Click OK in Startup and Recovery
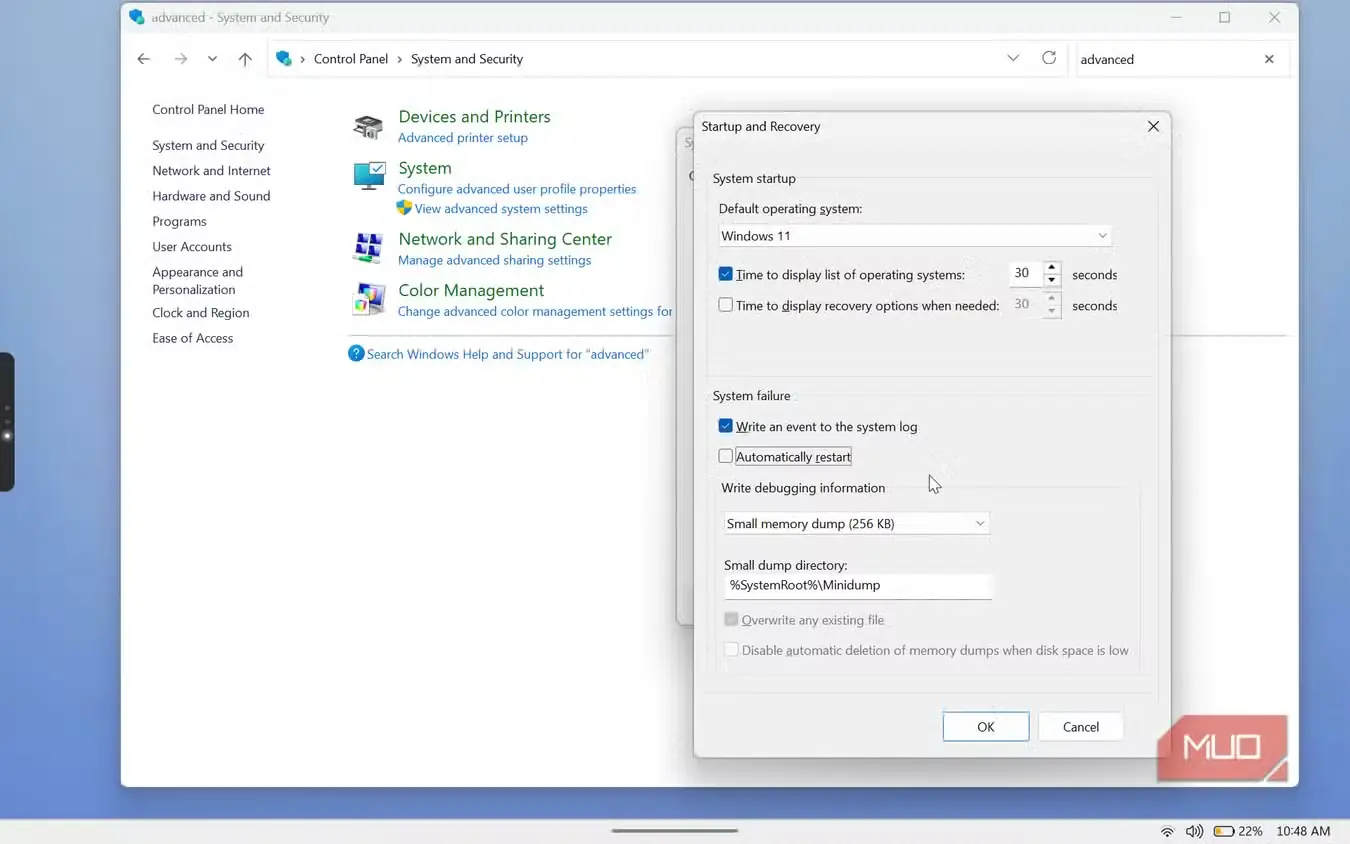1350x844 pixels. click(986, 727)
